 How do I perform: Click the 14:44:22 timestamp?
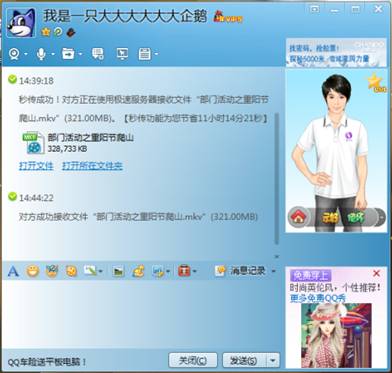[36, 198]
